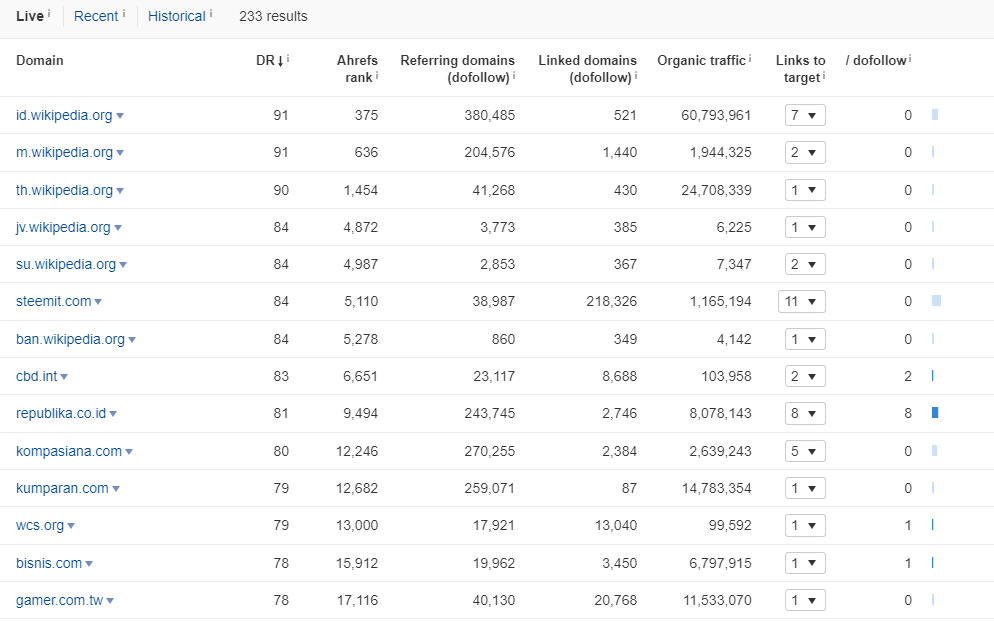Open links-to-target dropdown for cbd.int
The width and height of the screenshot is (994, 621).
point(805,376)
